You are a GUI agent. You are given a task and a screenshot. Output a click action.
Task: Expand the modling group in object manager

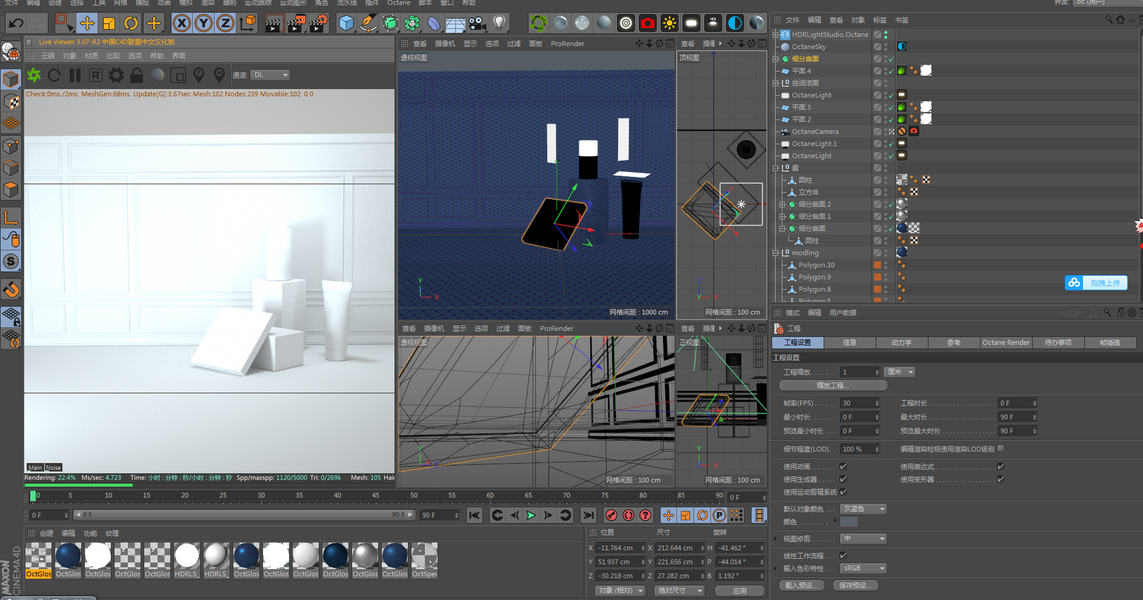(776, 253)
